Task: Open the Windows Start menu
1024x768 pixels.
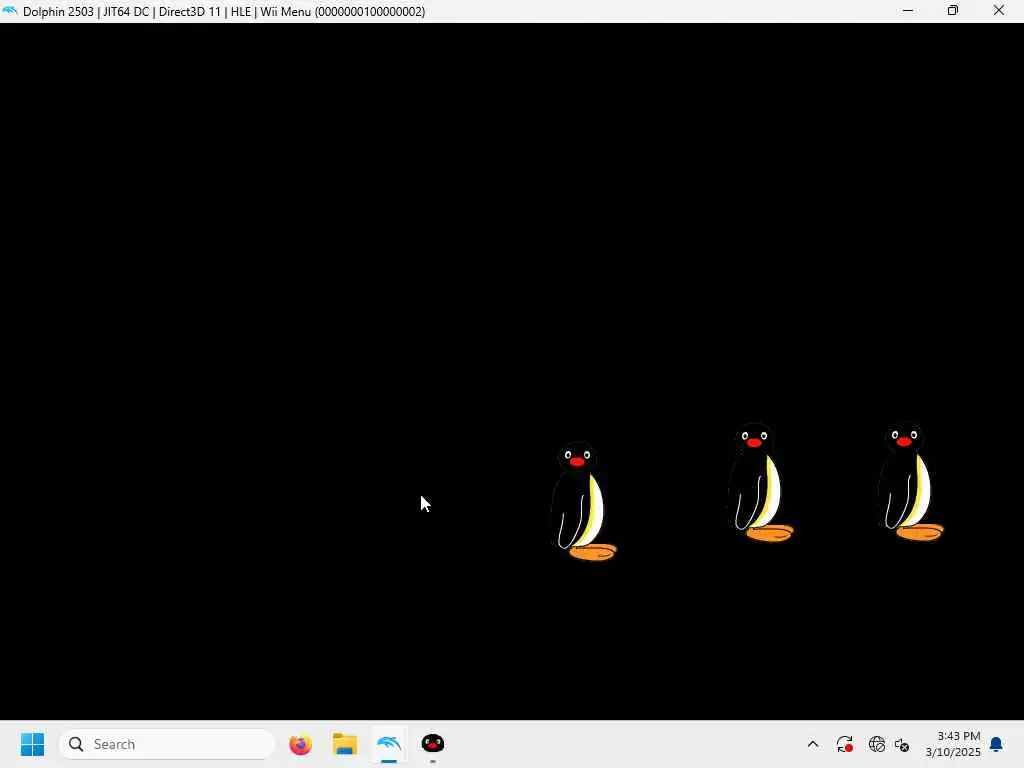Action: click(32, 744)
